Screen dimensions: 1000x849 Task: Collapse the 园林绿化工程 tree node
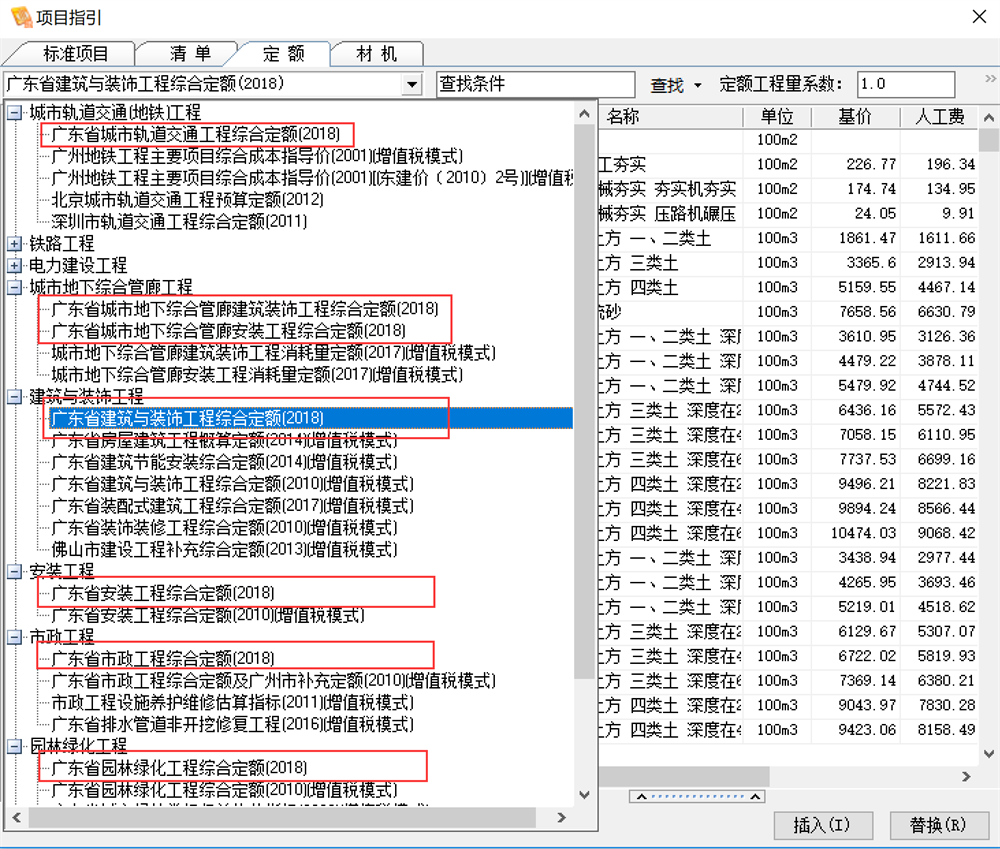point(15,746)
